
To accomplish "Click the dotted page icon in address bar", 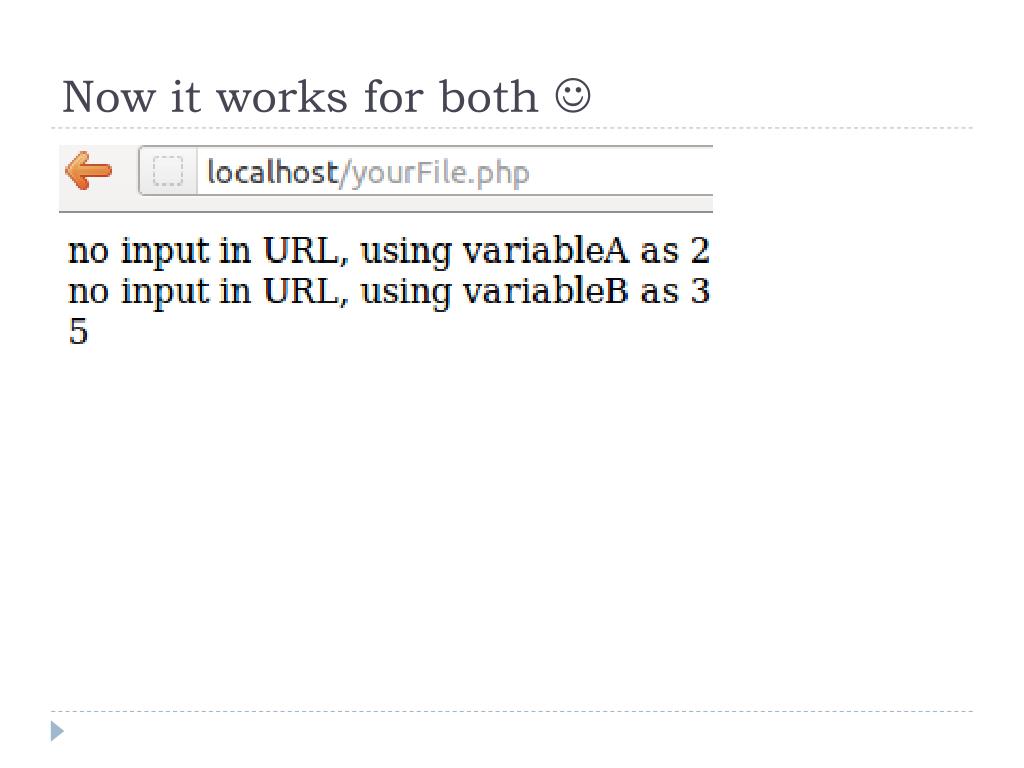I will click(168, 171).
